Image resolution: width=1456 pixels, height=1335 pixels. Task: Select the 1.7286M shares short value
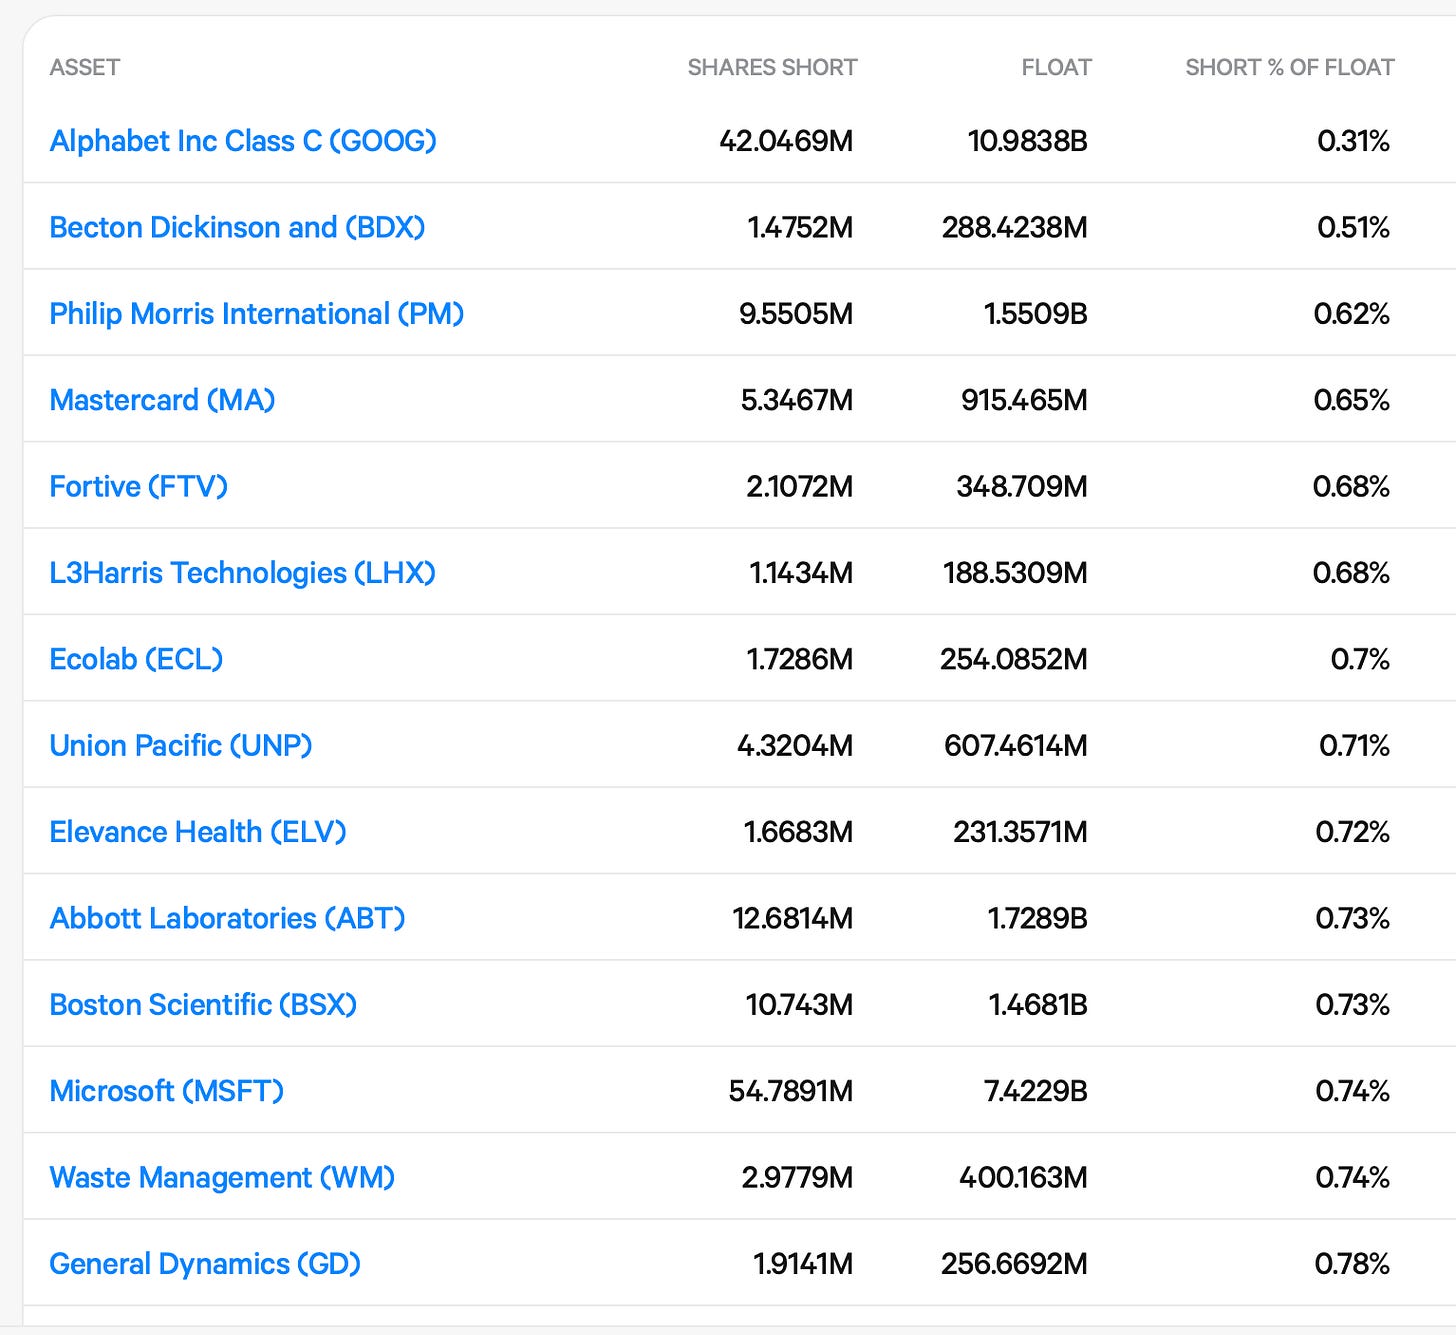800,659
